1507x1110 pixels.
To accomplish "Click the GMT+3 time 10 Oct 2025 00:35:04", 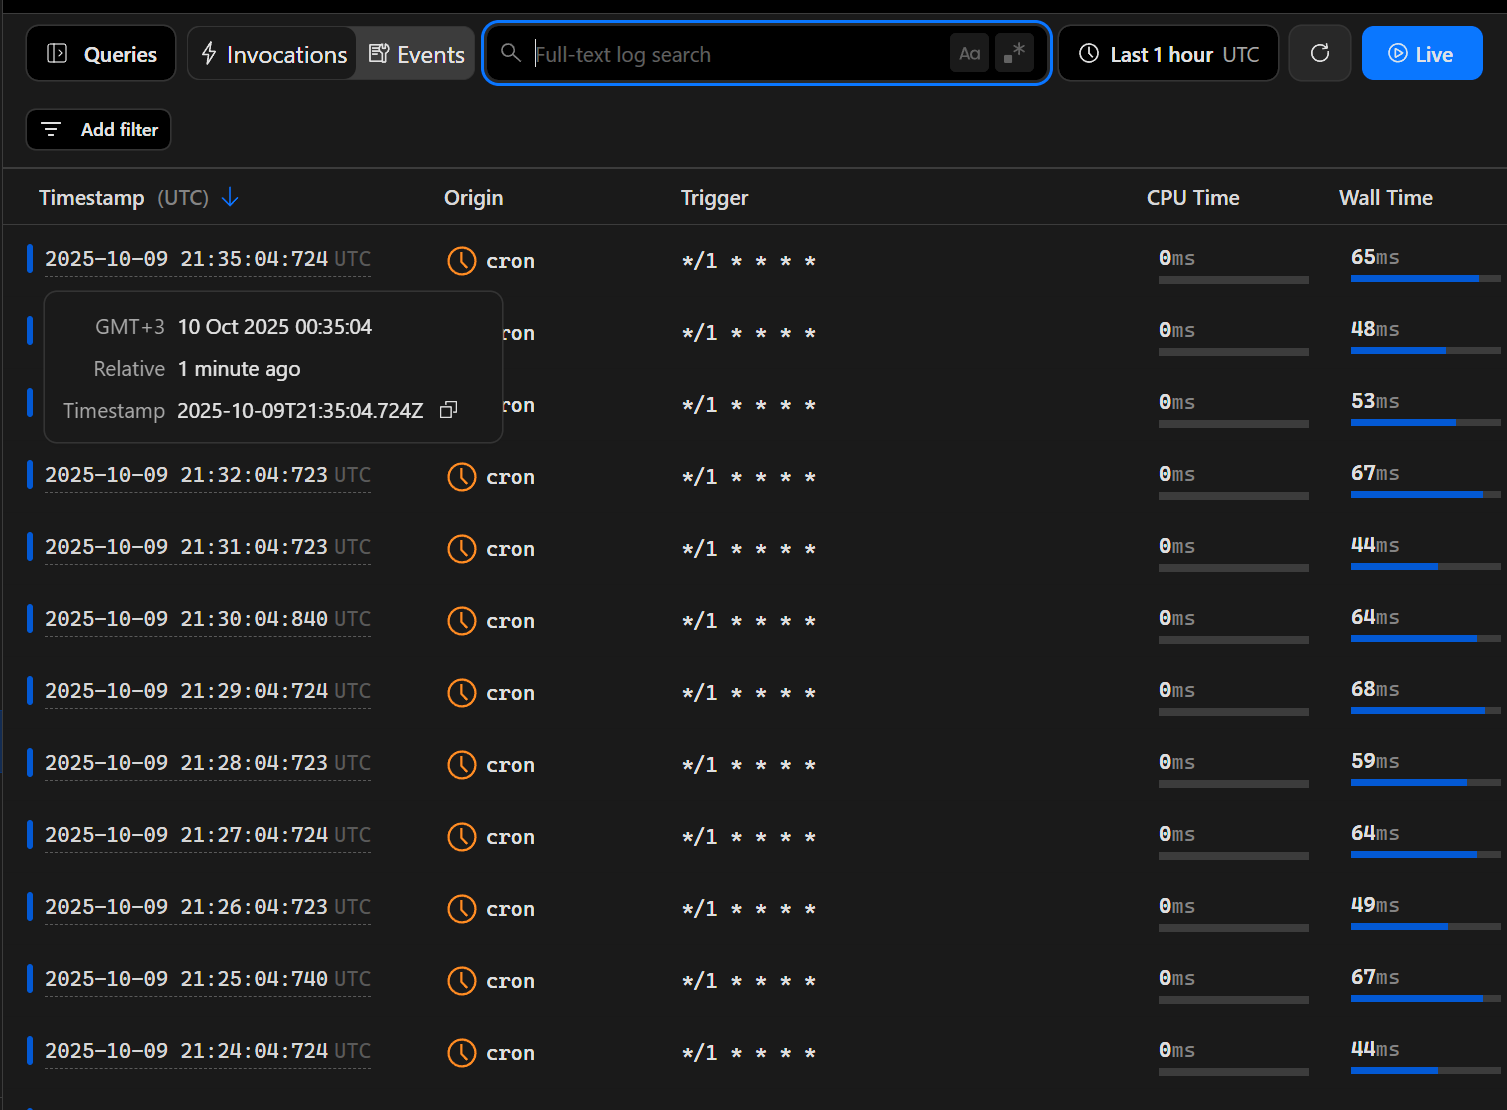I will pyautogui.click(x=275, y=327).
